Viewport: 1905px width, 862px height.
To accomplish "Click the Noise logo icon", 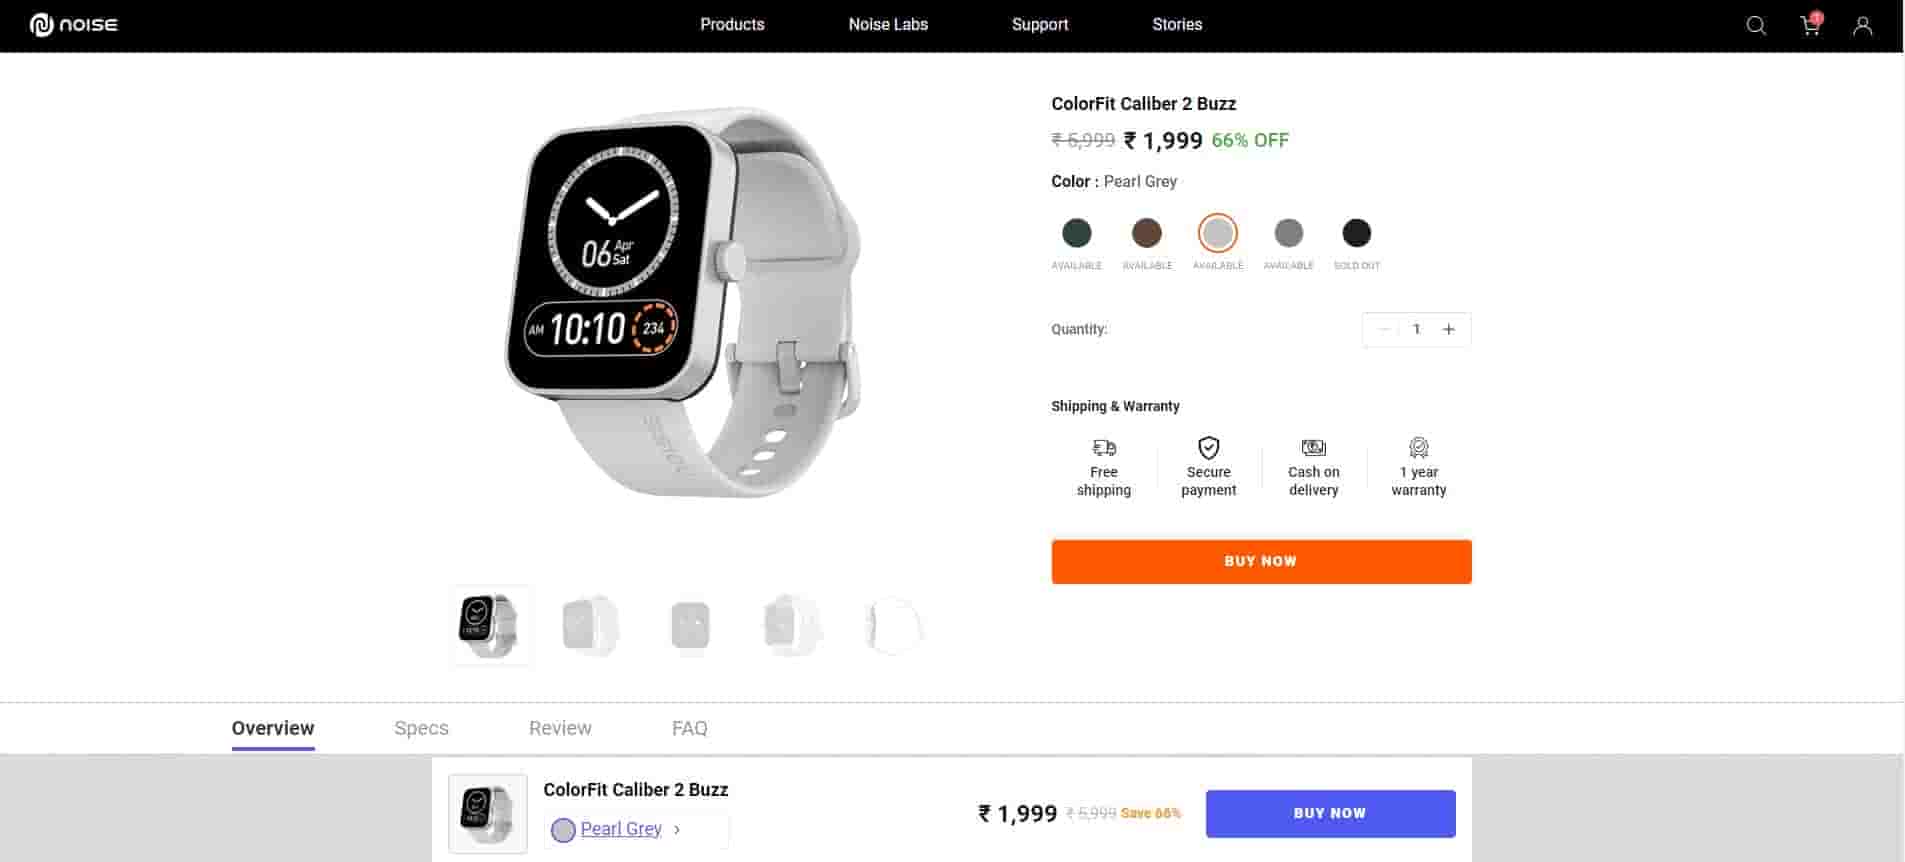I will [42, 25].
